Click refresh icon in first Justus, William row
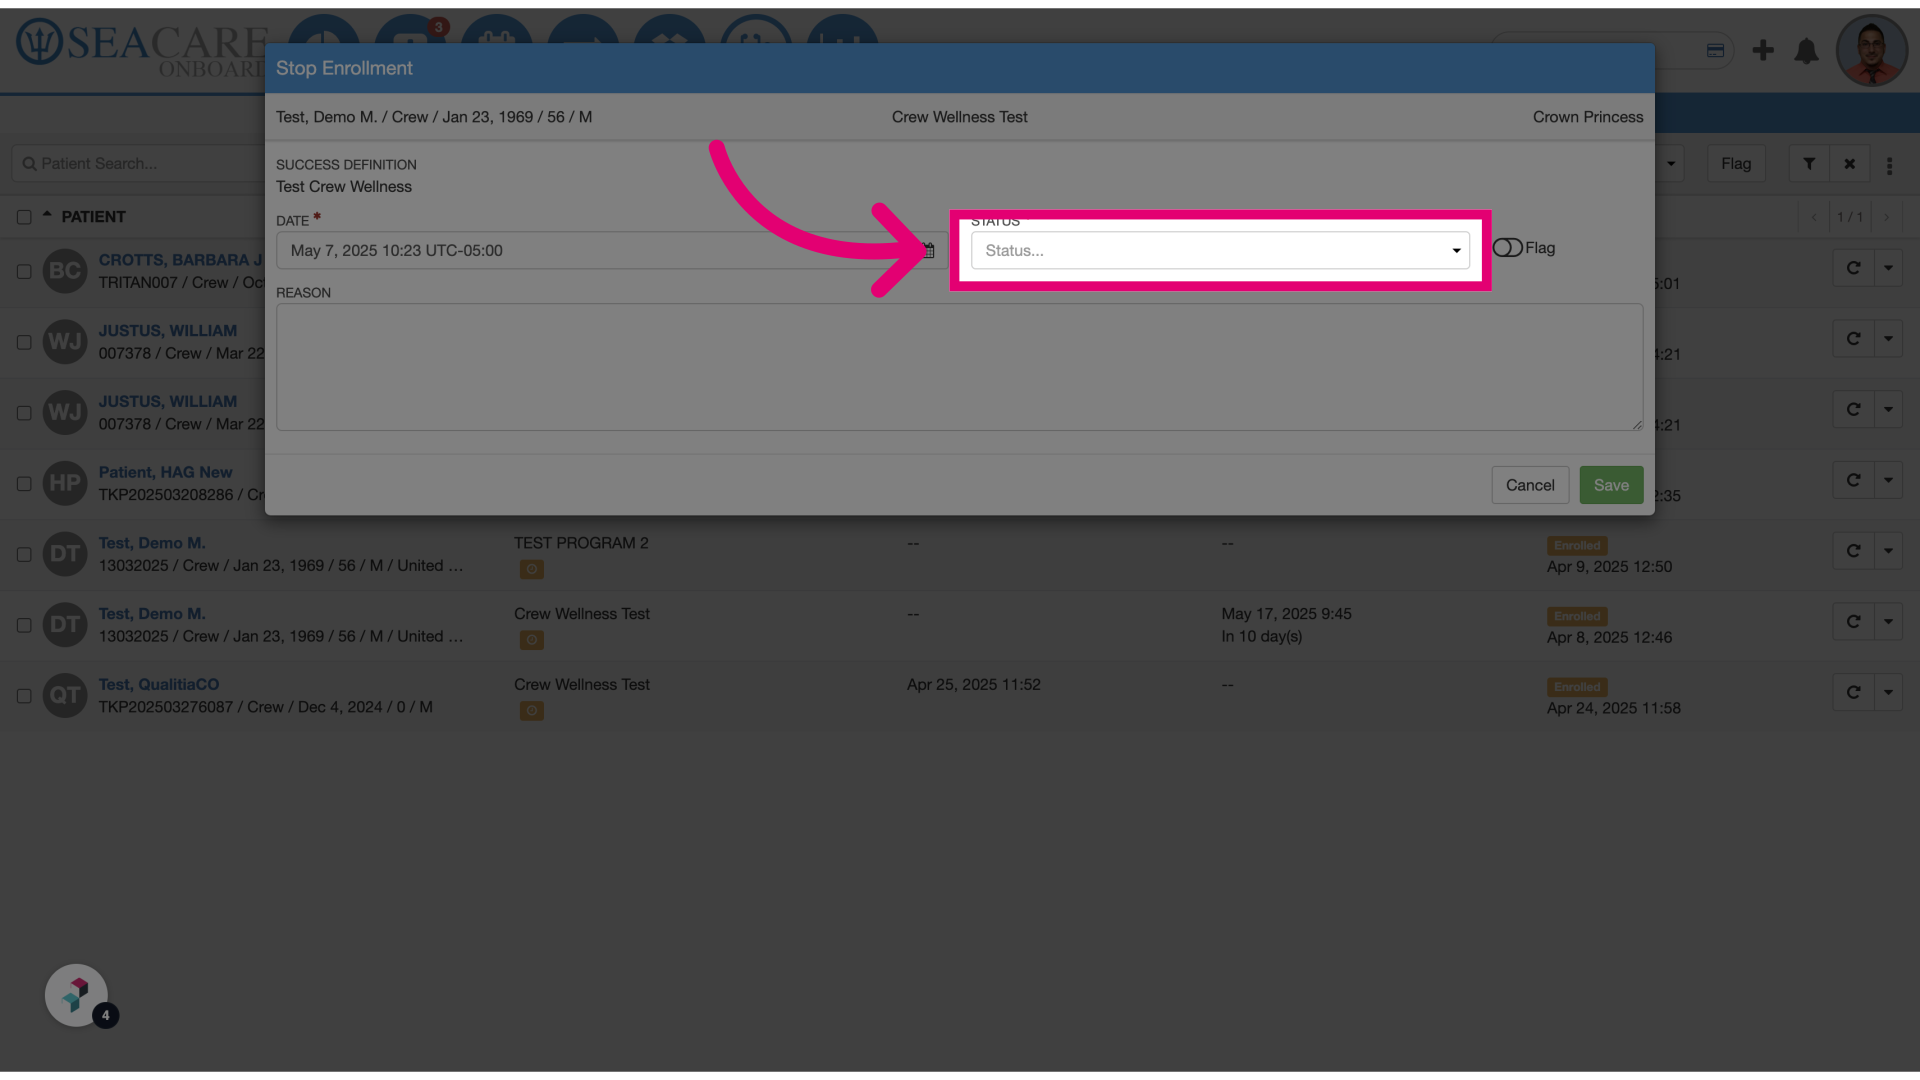 (1853, 339)
